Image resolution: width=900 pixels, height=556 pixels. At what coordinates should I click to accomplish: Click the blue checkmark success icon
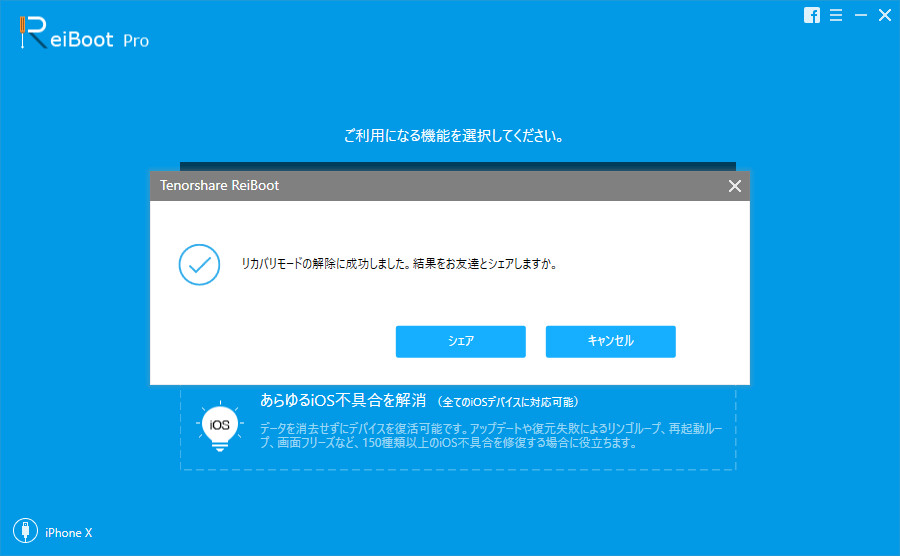point(199,265)
